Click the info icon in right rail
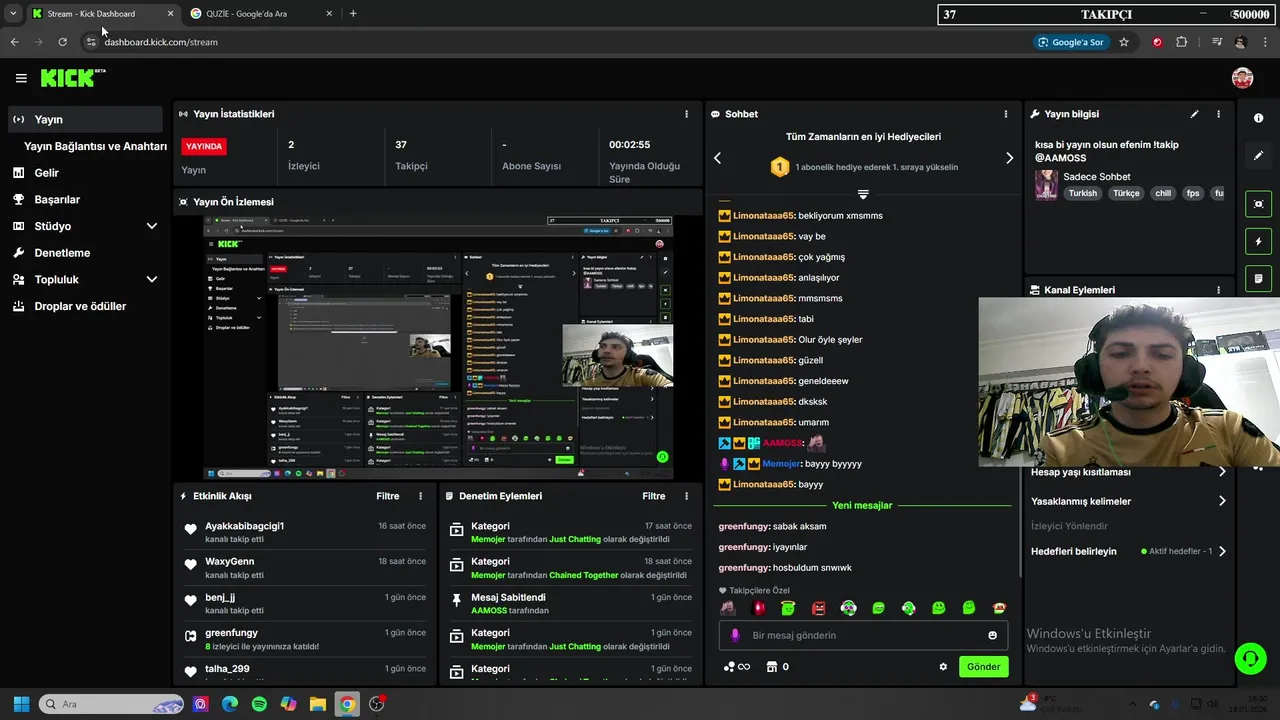 coord(1258,118)
